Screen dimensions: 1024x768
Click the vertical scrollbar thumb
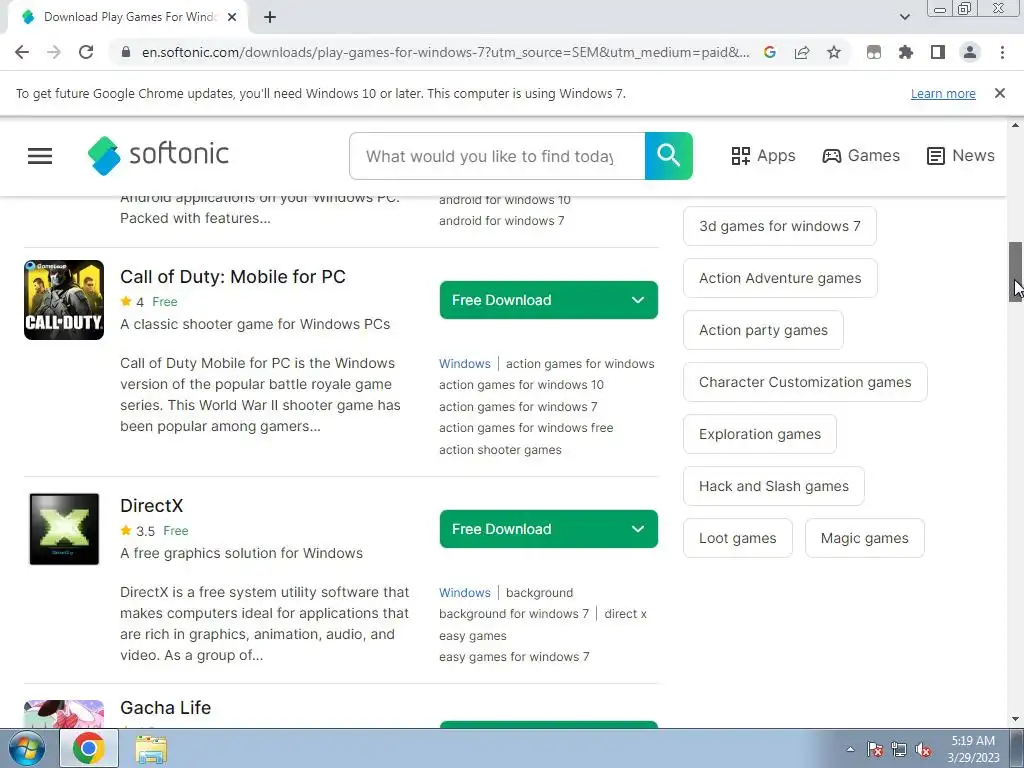tap(1016, 272)
